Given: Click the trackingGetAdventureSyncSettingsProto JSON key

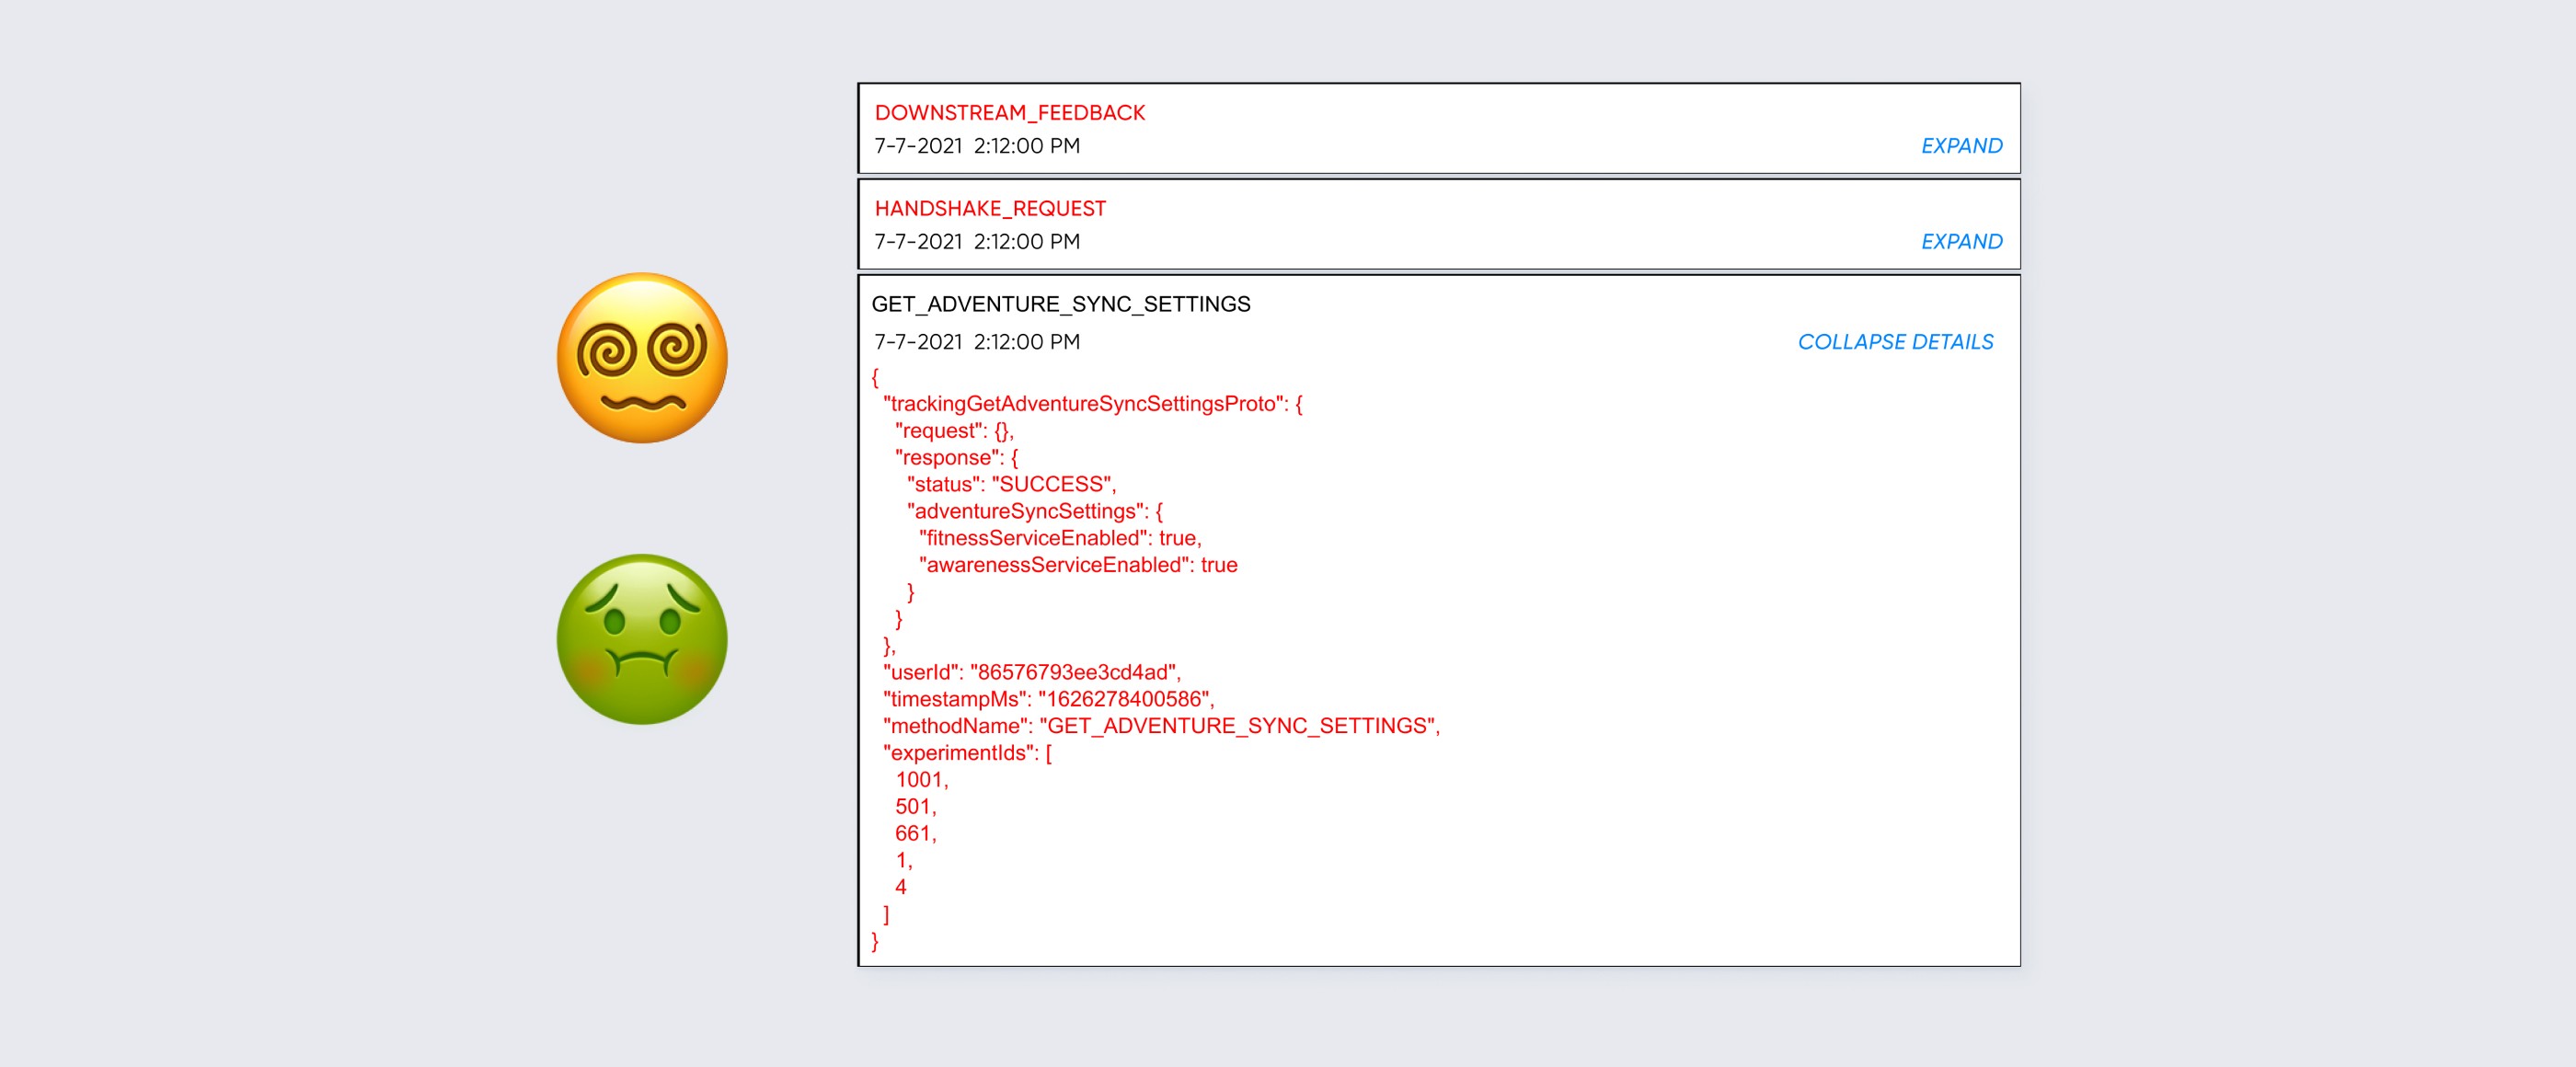Looking at the screenshot, I should (1083, 404).
